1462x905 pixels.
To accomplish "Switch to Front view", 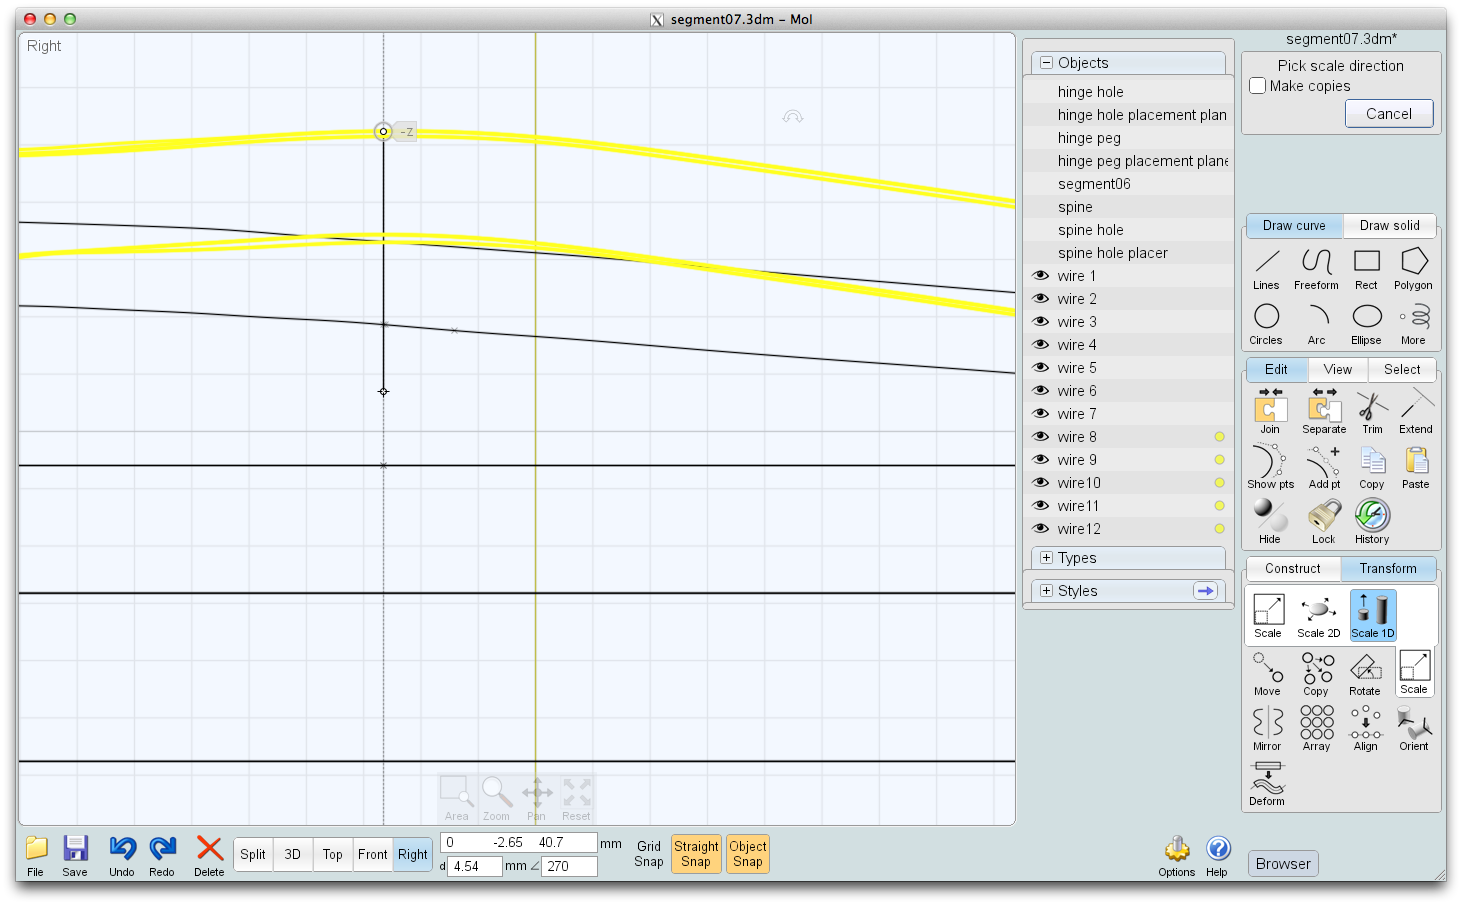I will 372,854.
